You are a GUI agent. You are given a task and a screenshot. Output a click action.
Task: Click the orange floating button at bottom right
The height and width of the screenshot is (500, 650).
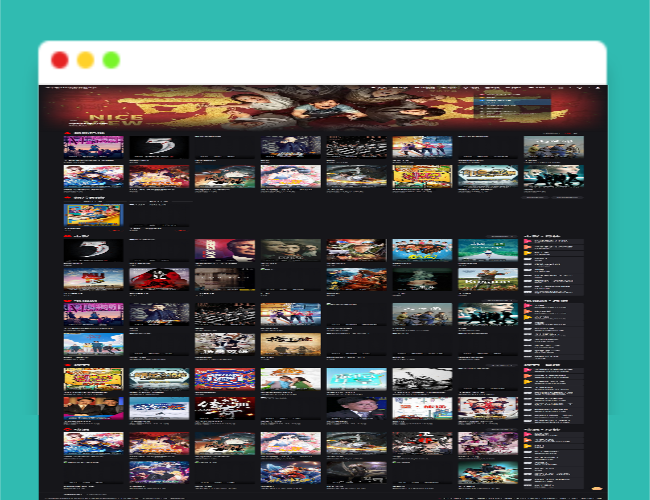[596, 490]
